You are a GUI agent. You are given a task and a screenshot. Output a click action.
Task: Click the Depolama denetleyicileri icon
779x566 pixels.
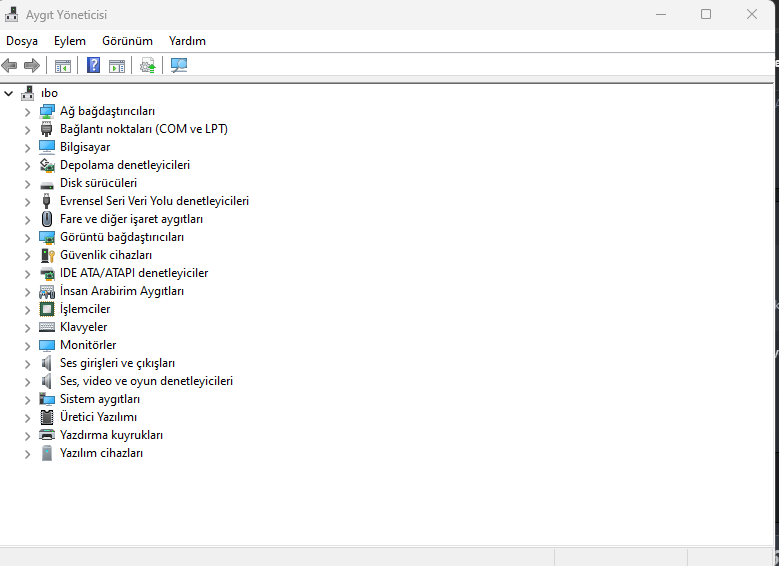coord(47,165)
